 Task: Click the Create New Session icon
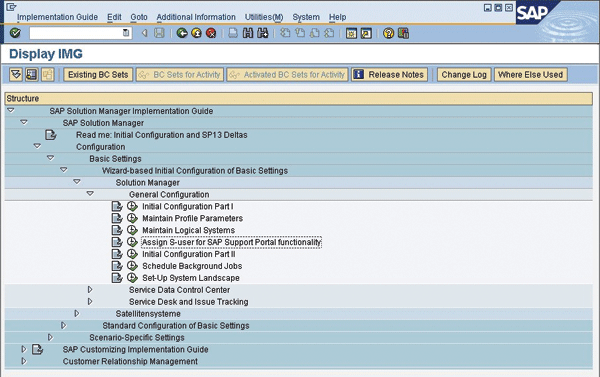point(351,34)
